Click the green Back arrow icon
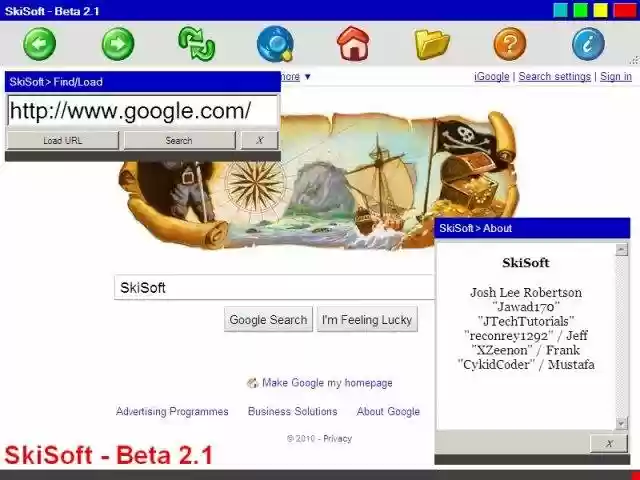Screen dimensions: 640x480 coord(39,44)
